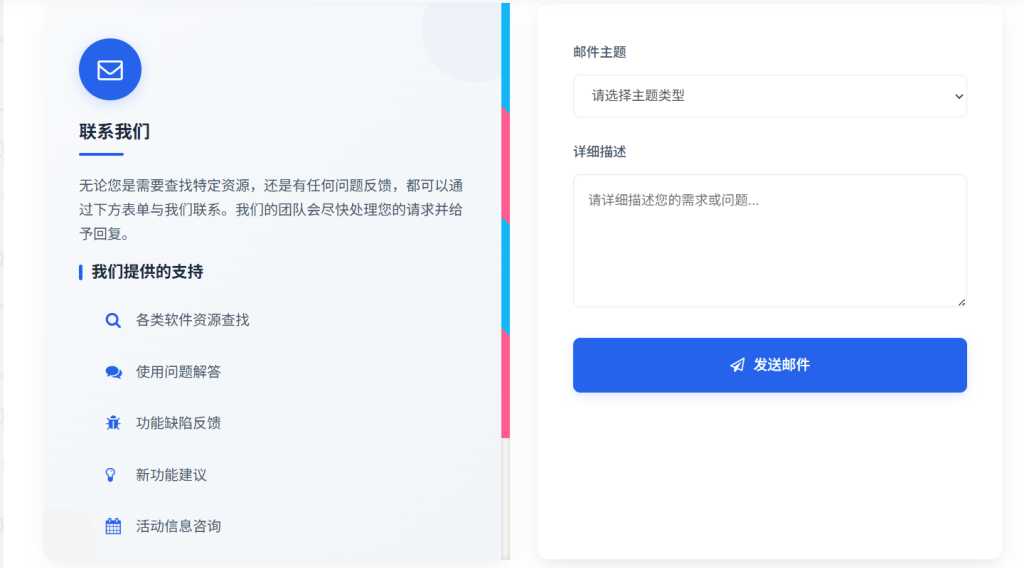This screenshot has width=1024, height=568.
Task: Click the lightbulb icon beside 新功能建议
Action: pyautogui.click(x=112, y=475)
